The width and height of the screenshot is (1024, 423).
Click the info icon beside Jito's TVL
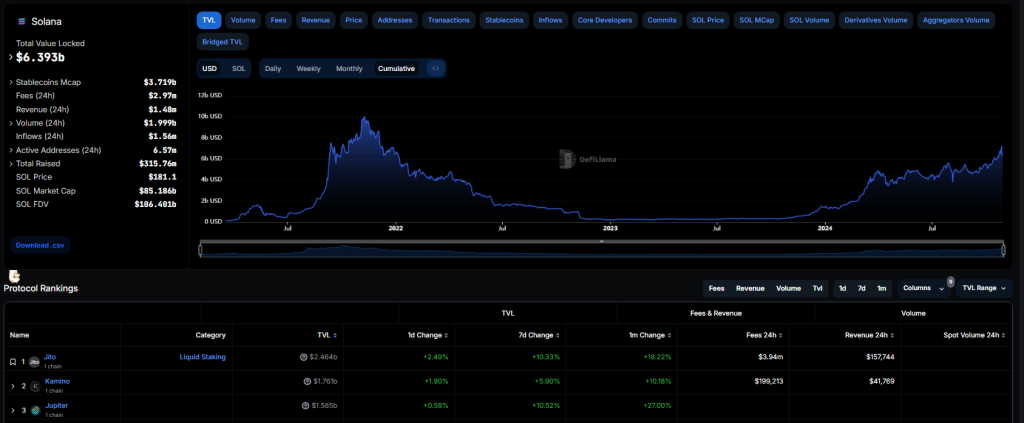pos(304,357)
